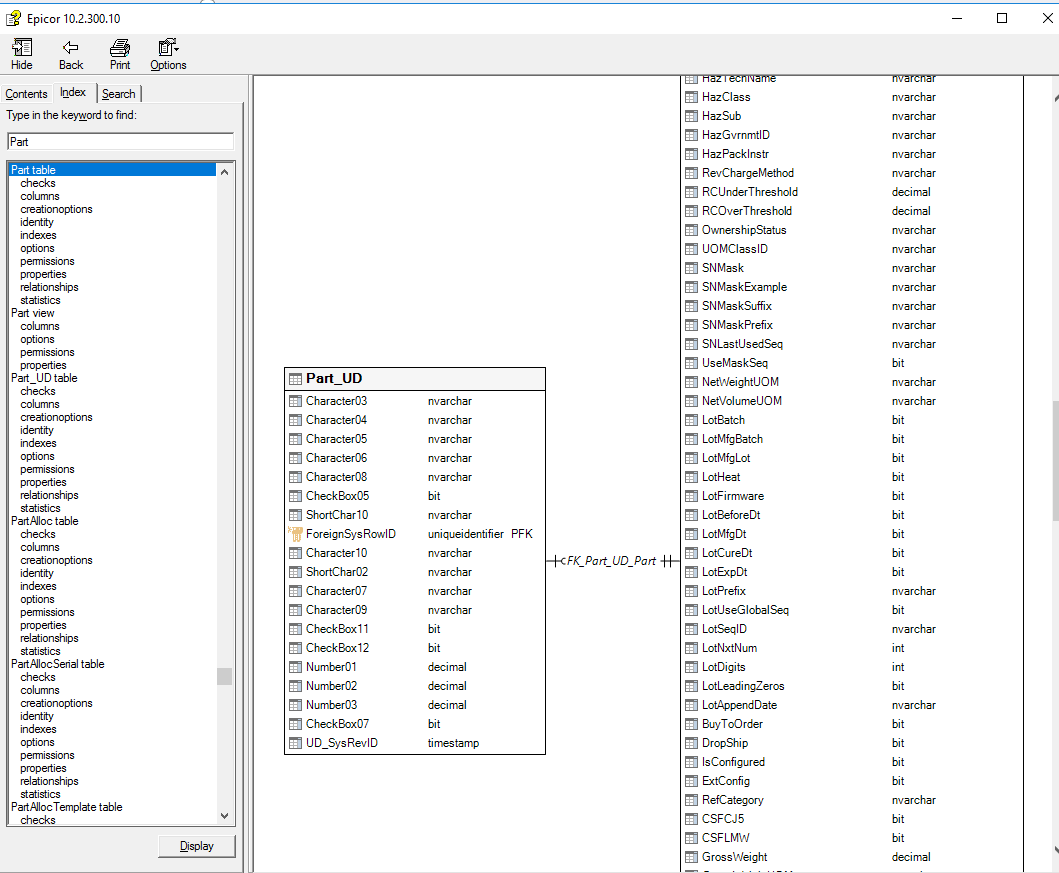Click the column icon beside RevChargeMethod
This screenshot has width=1059, height=873.
coord(691,174)
